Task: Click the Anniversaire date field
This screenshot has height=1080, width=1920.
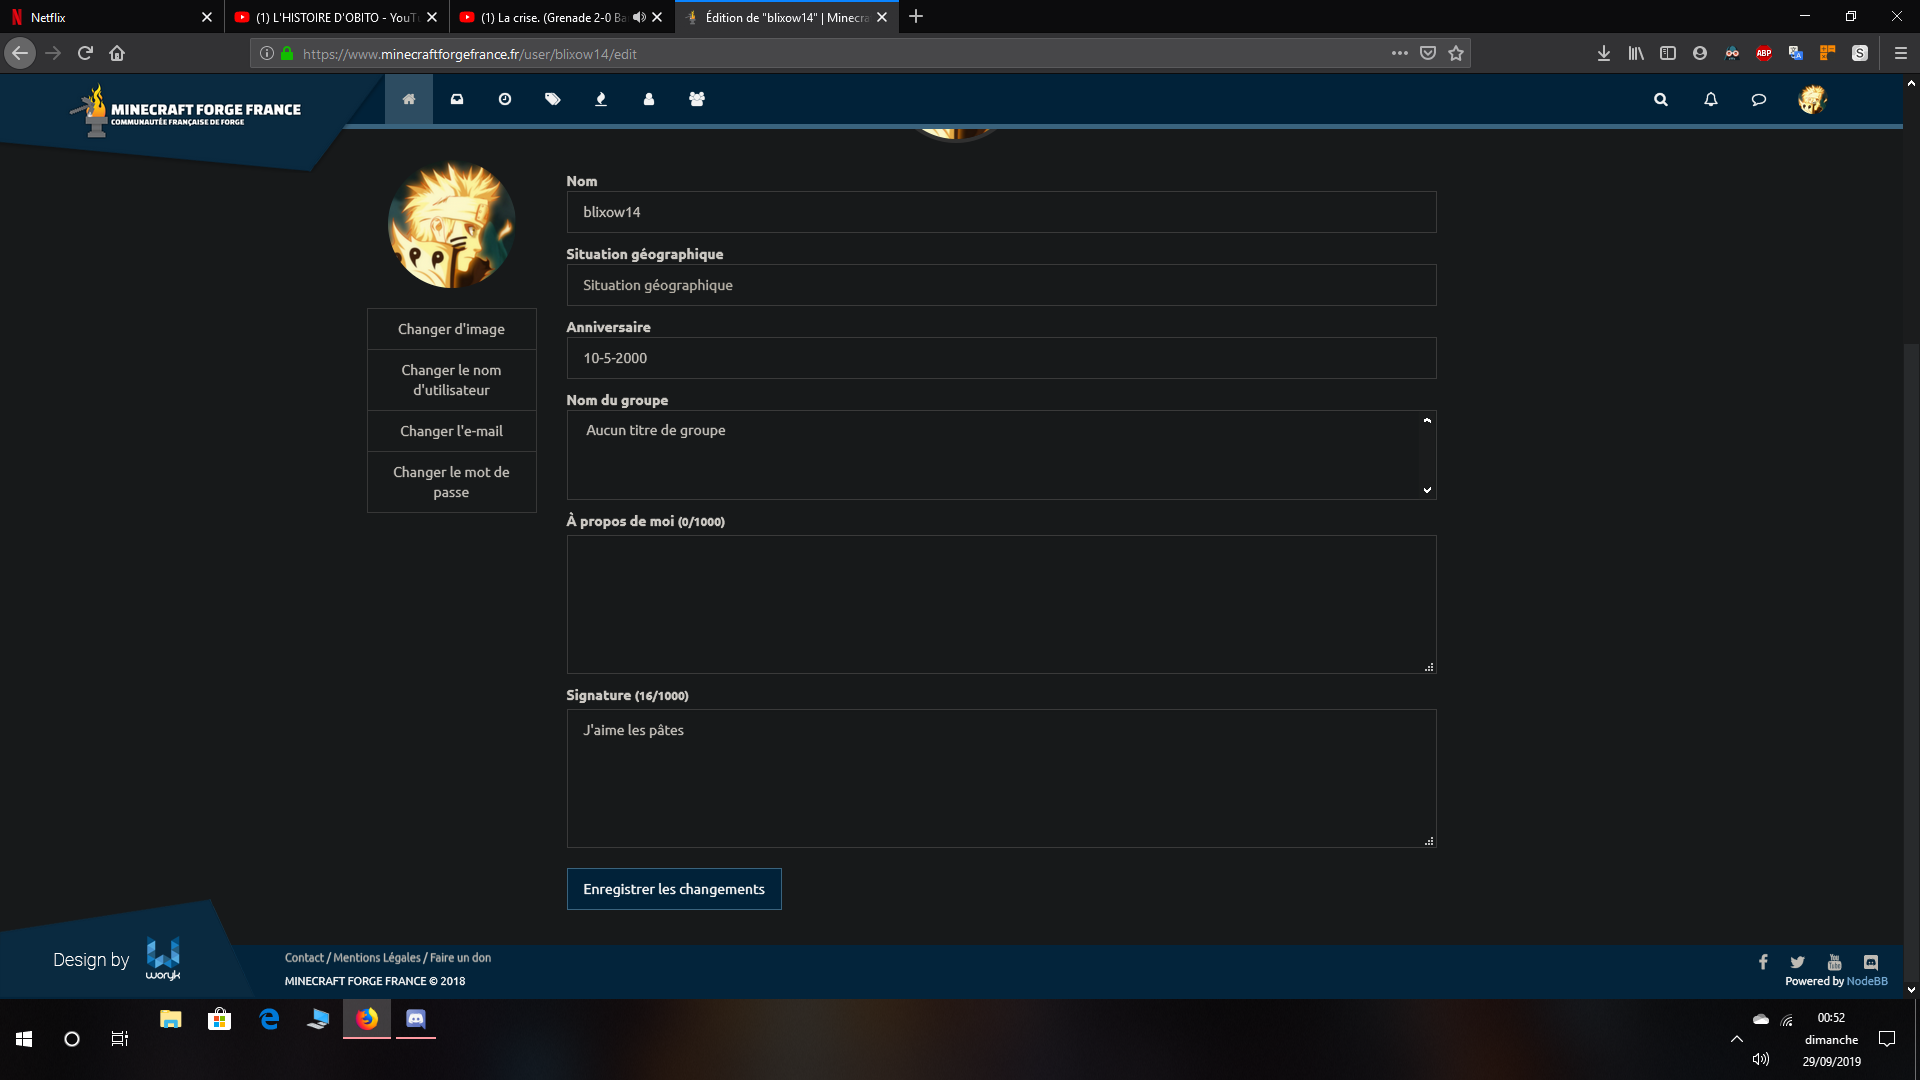Action: [1001, 358]
